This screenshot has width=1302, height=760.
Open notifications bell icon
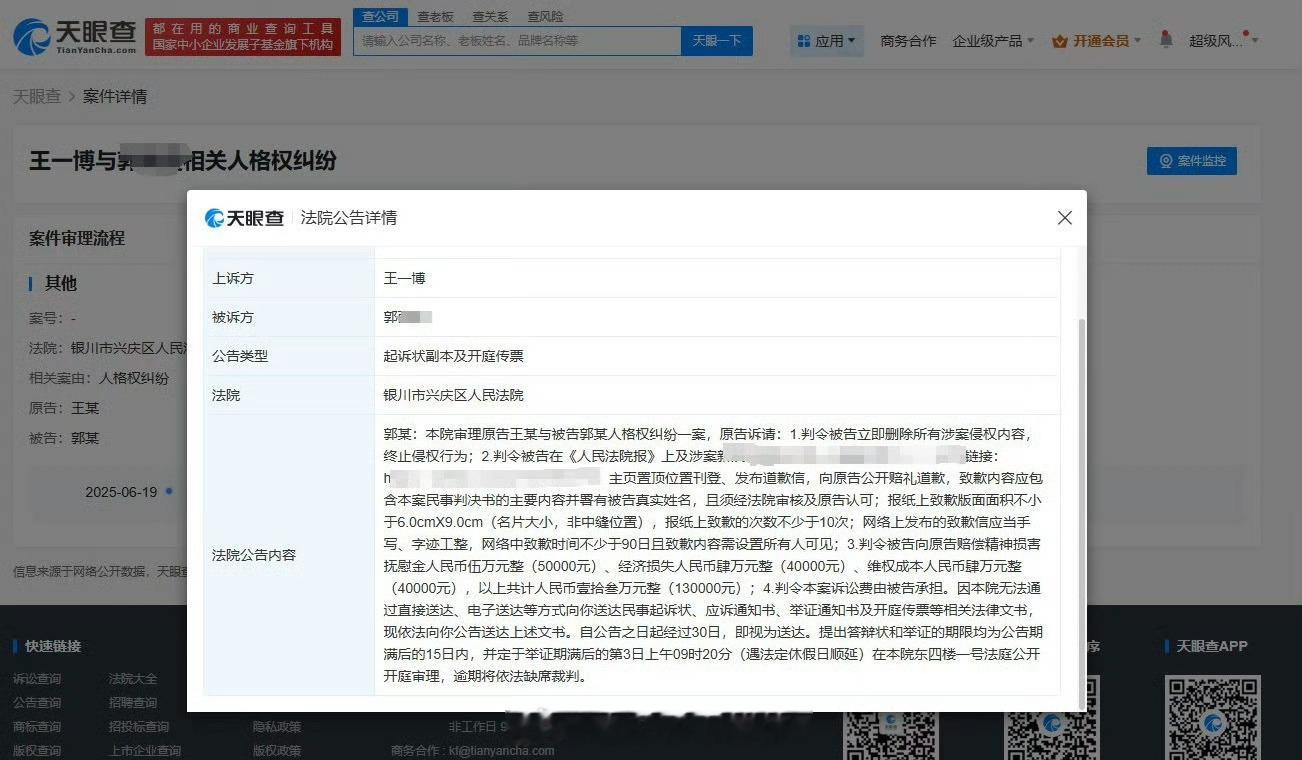point(1166,39)
